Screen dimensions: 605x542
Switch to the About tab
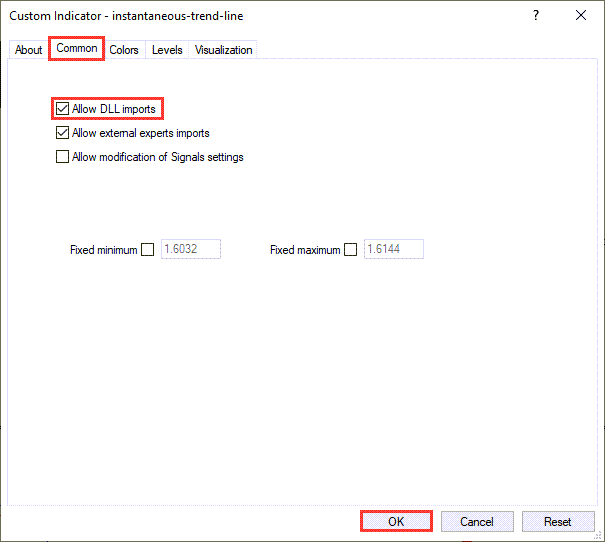click(28, 50)
